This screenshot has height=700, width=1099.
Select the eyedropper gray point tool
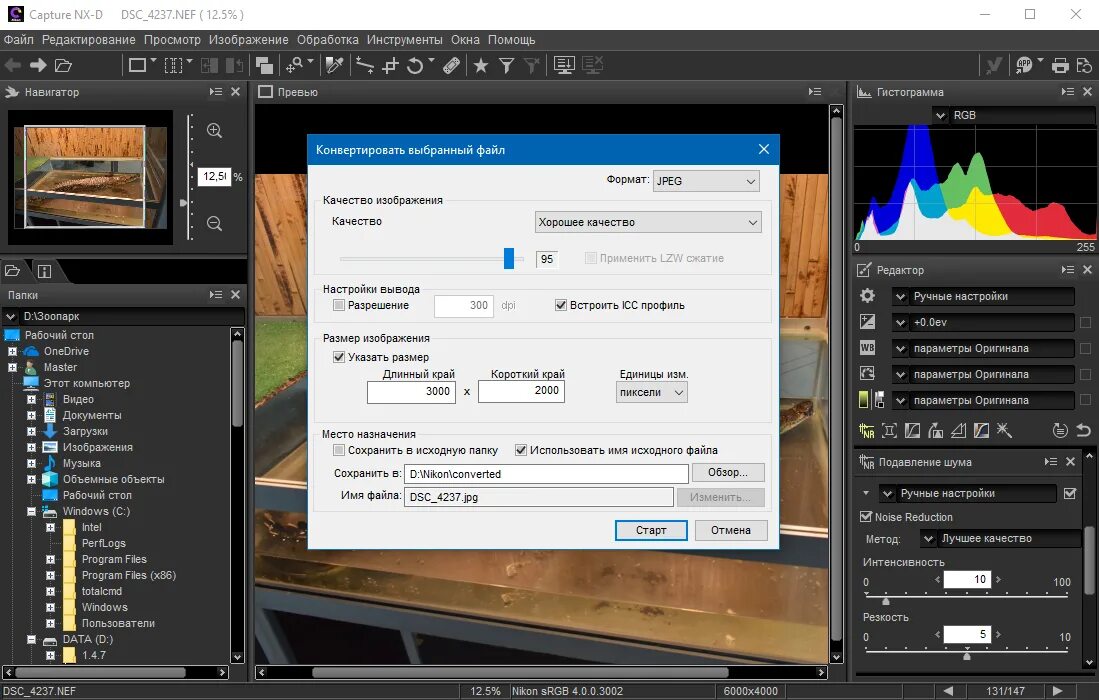tap(334, 66)
